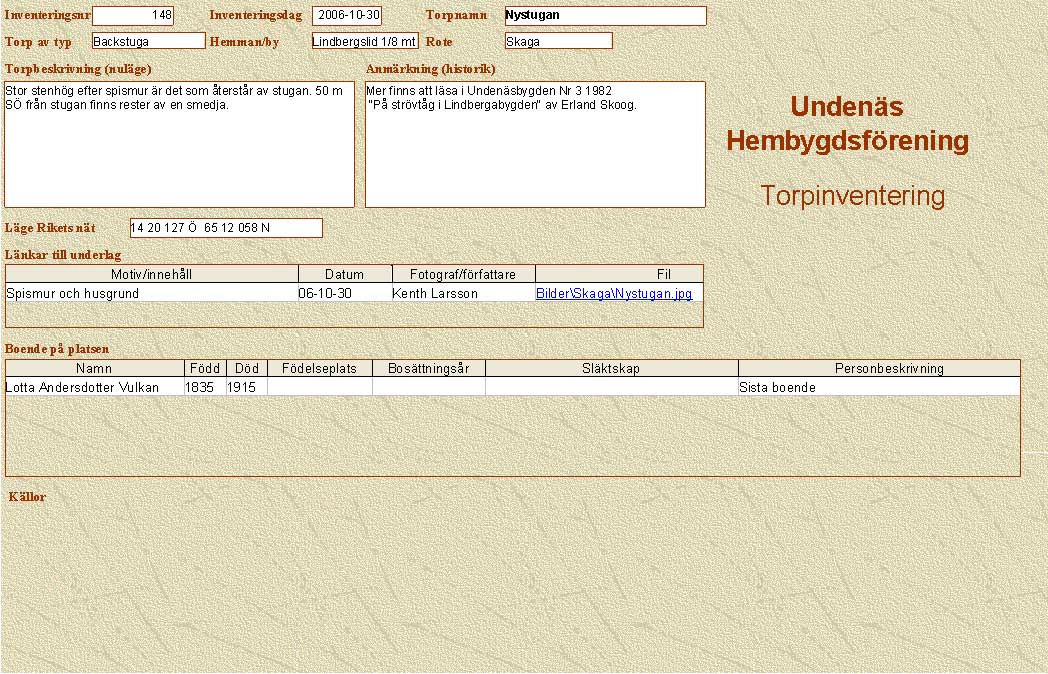
Task: Click the Motiv/innehåll column header
Action: point(152,274)
